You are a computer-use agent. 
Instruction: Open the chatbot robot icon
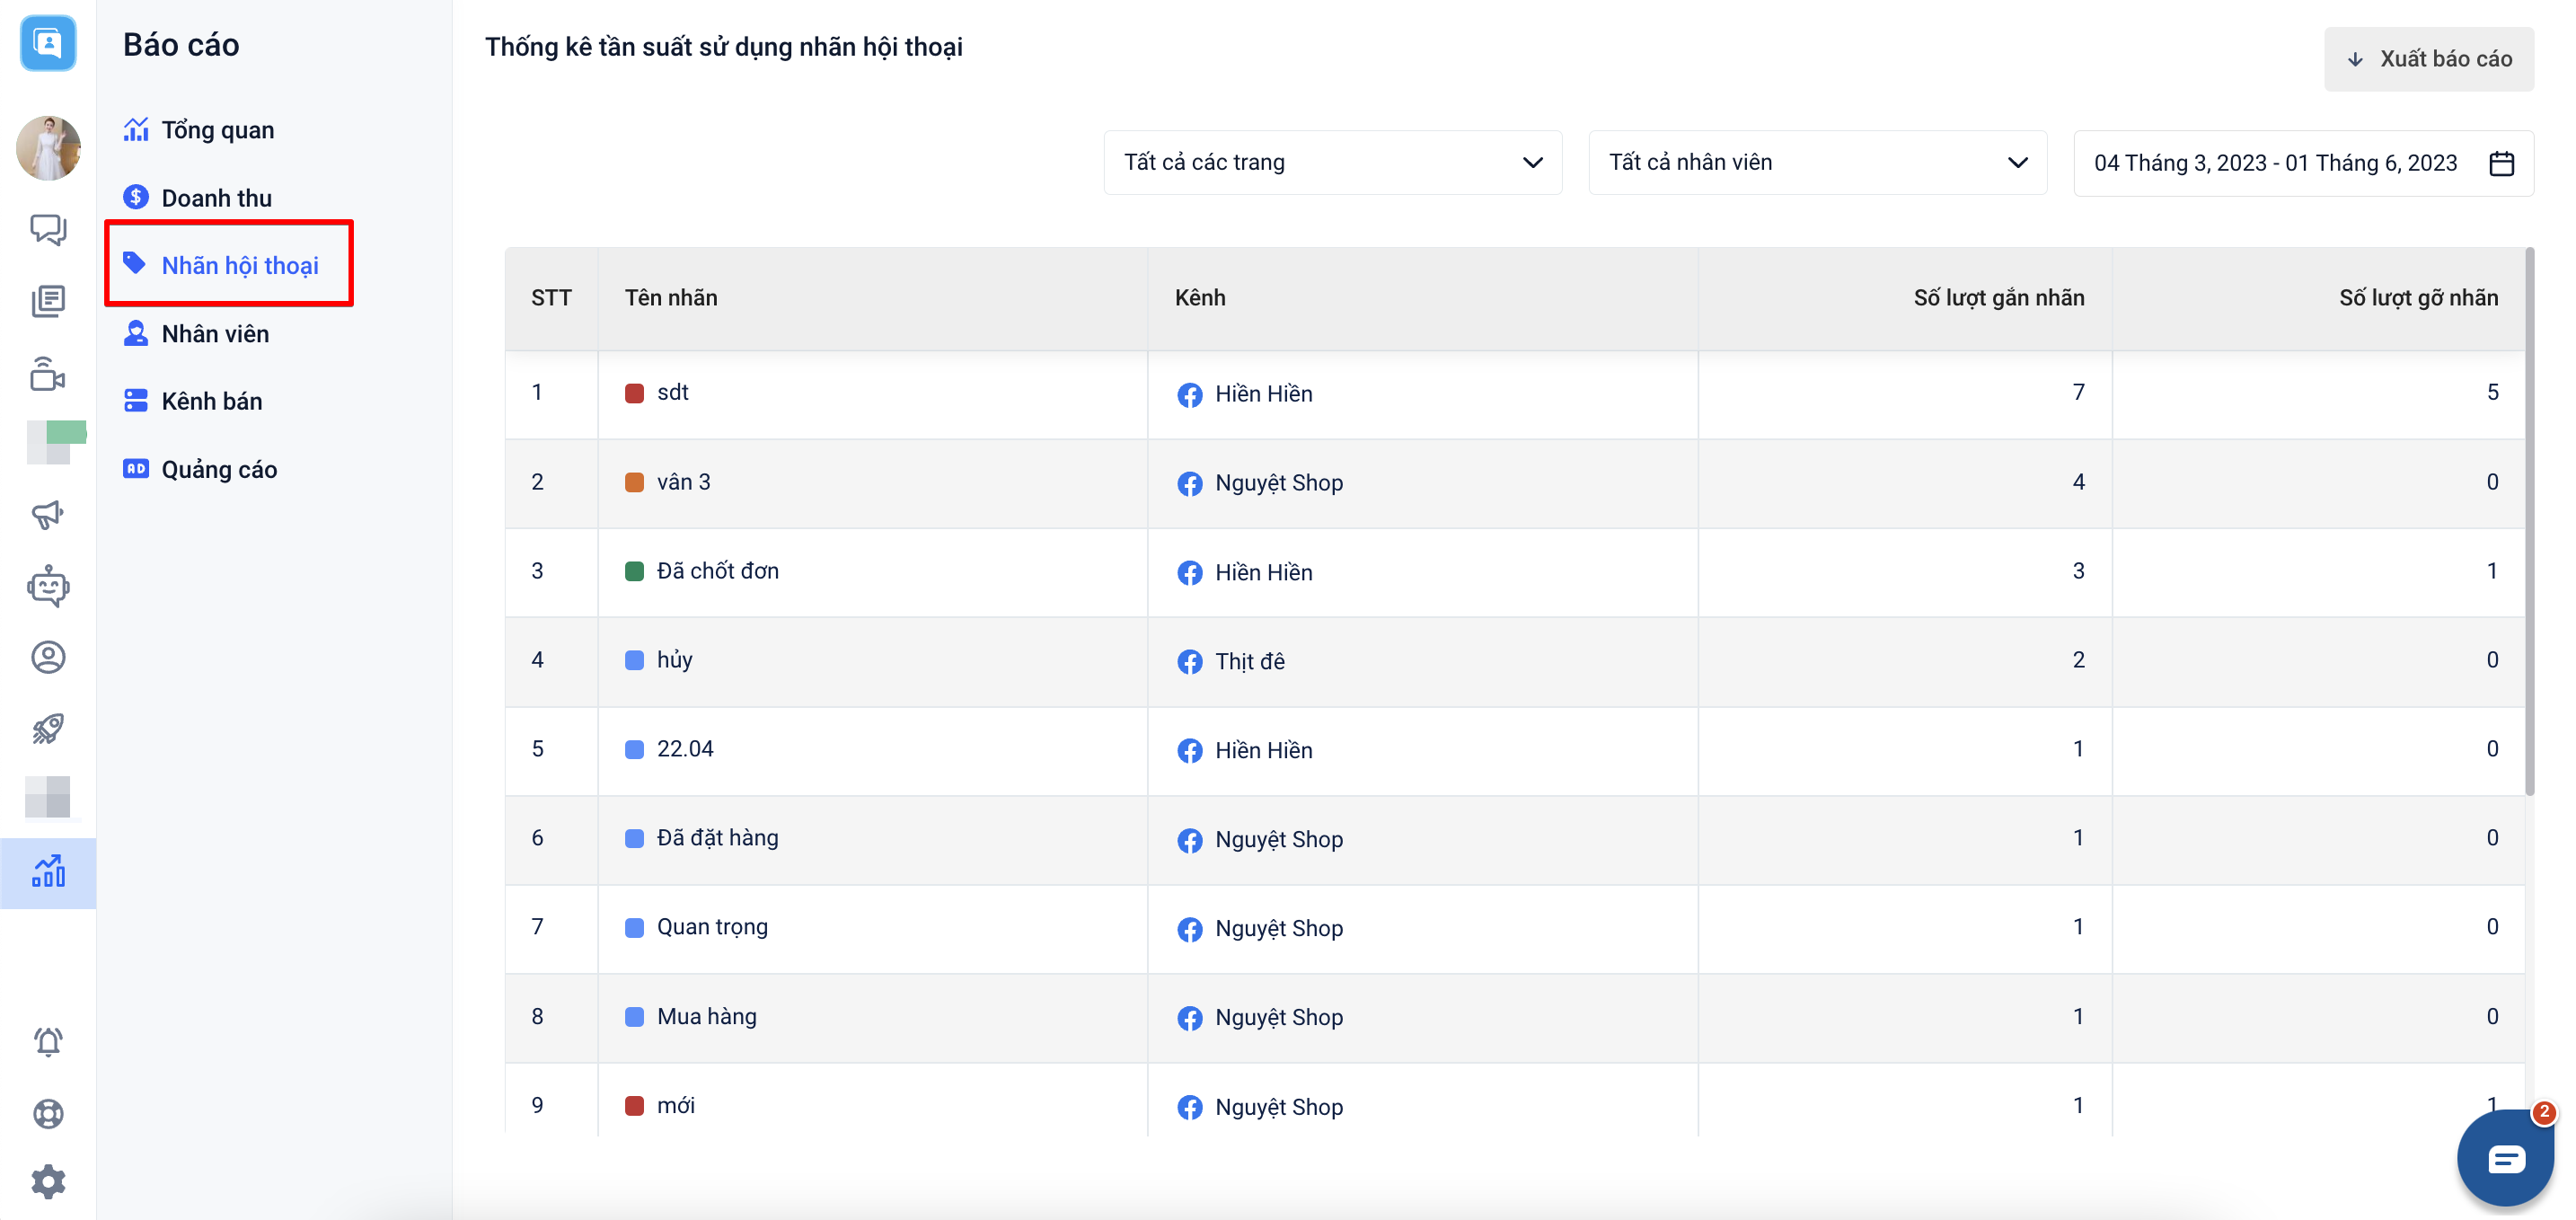pos(47,586)
